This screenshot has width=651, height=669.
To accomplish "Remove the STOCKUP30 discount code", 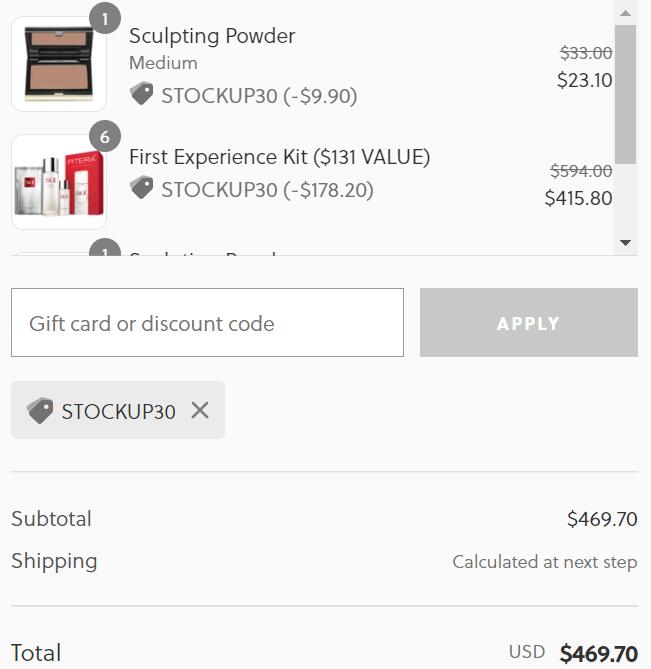I will coord(200,410).
